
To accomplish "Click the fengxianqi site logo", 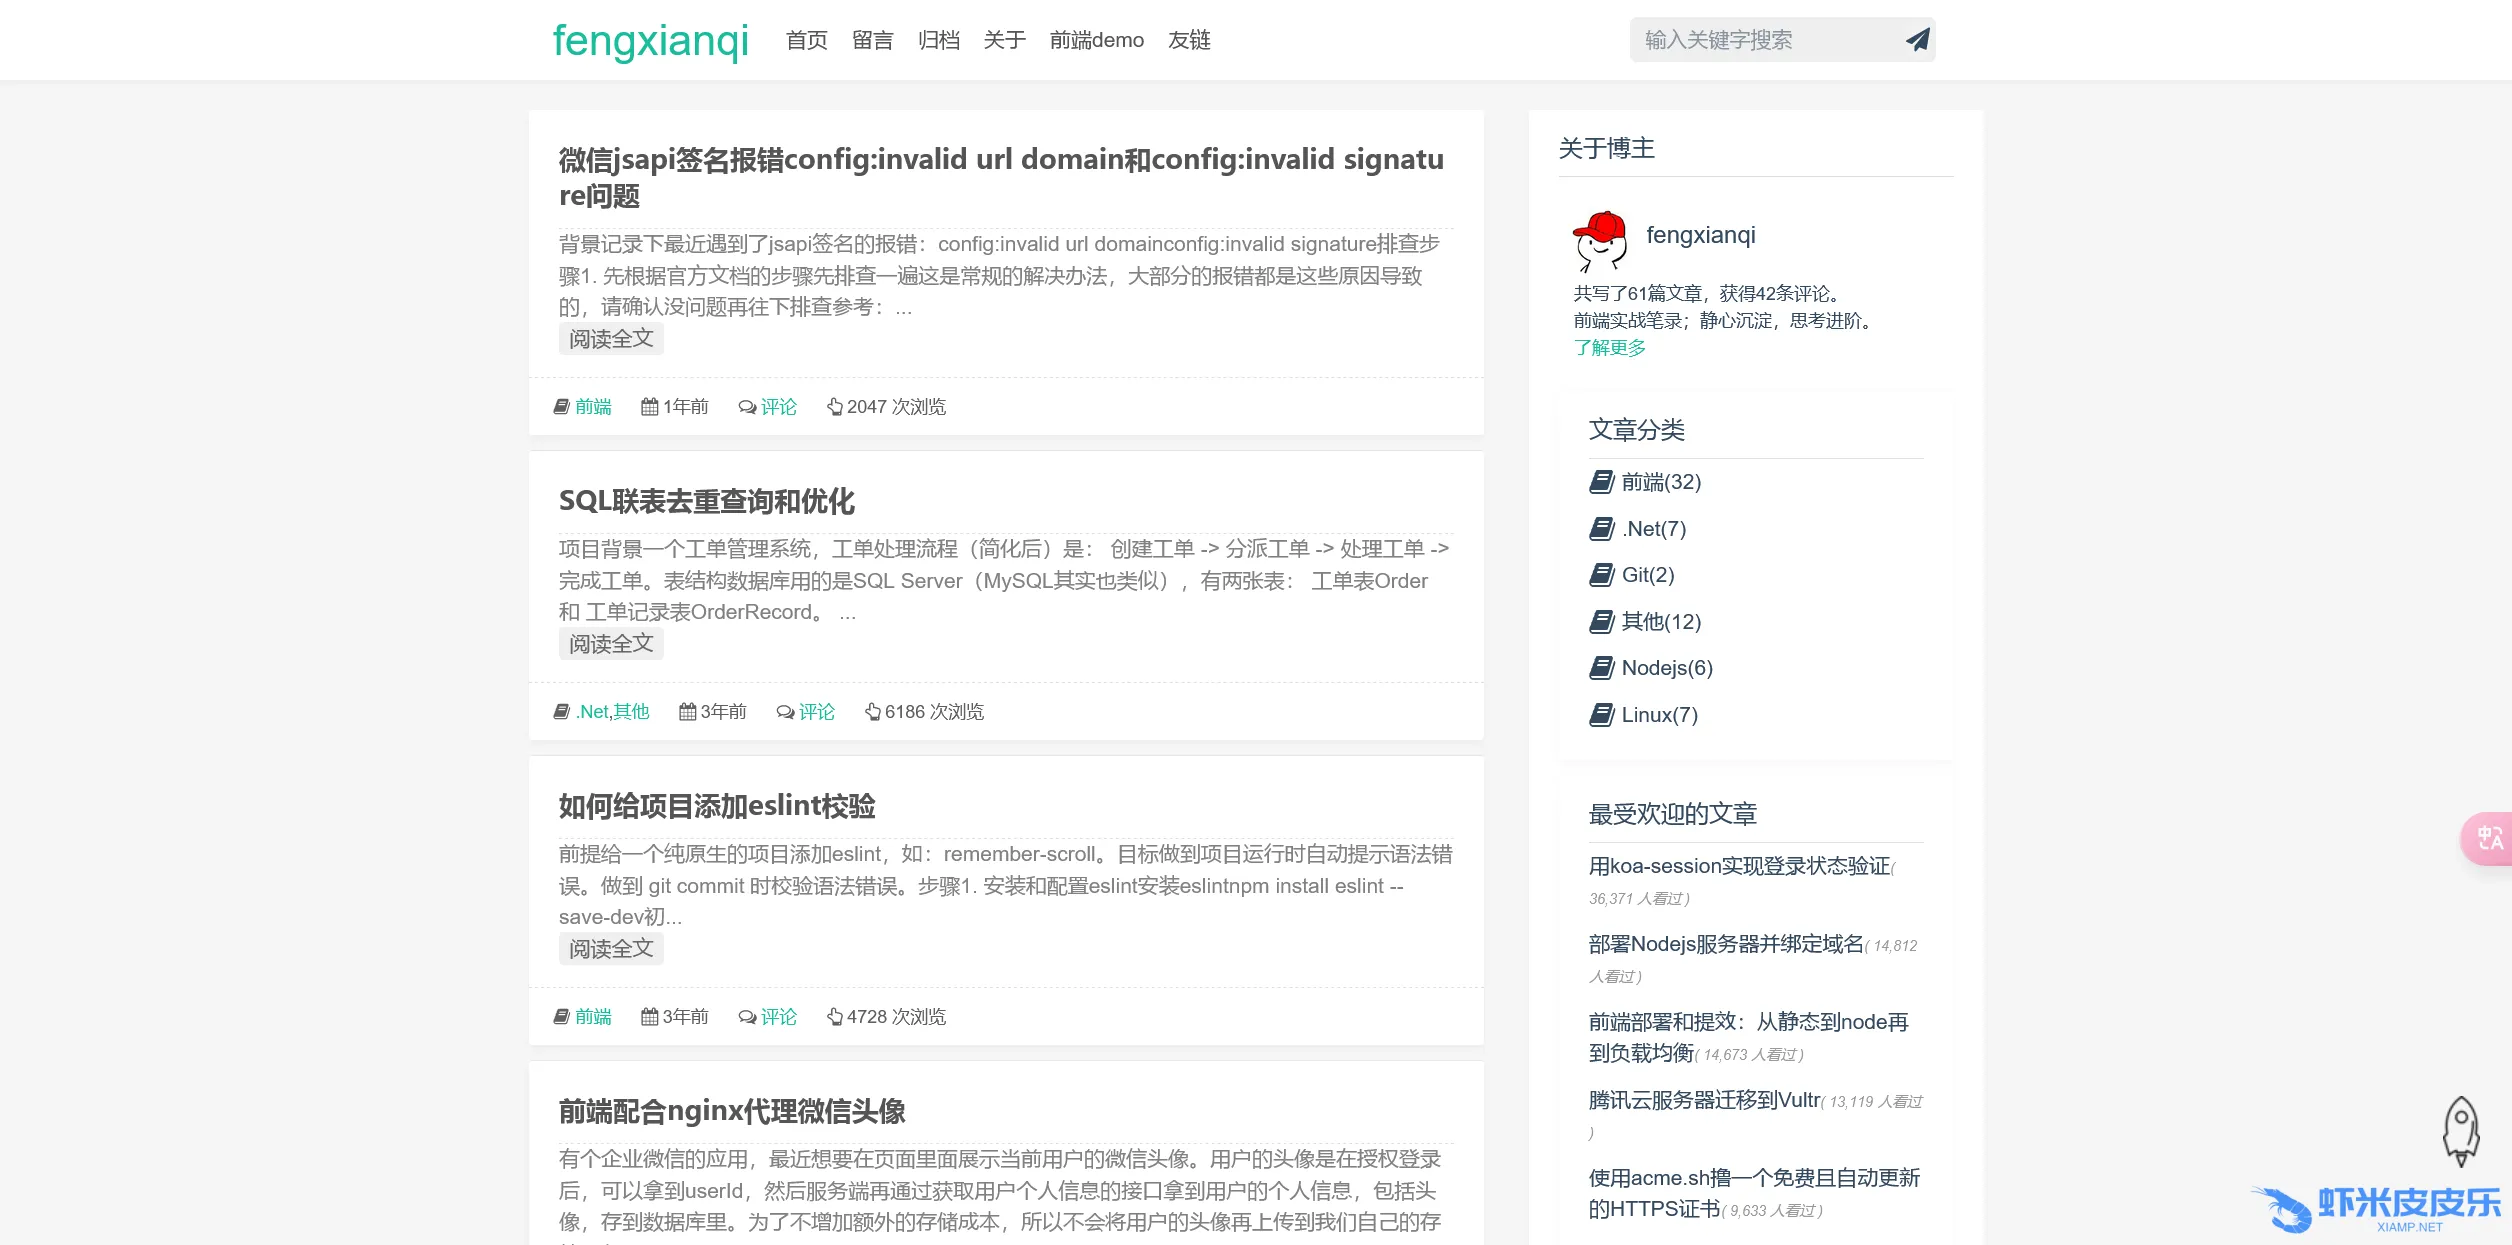I will click(x=650, y=41).
